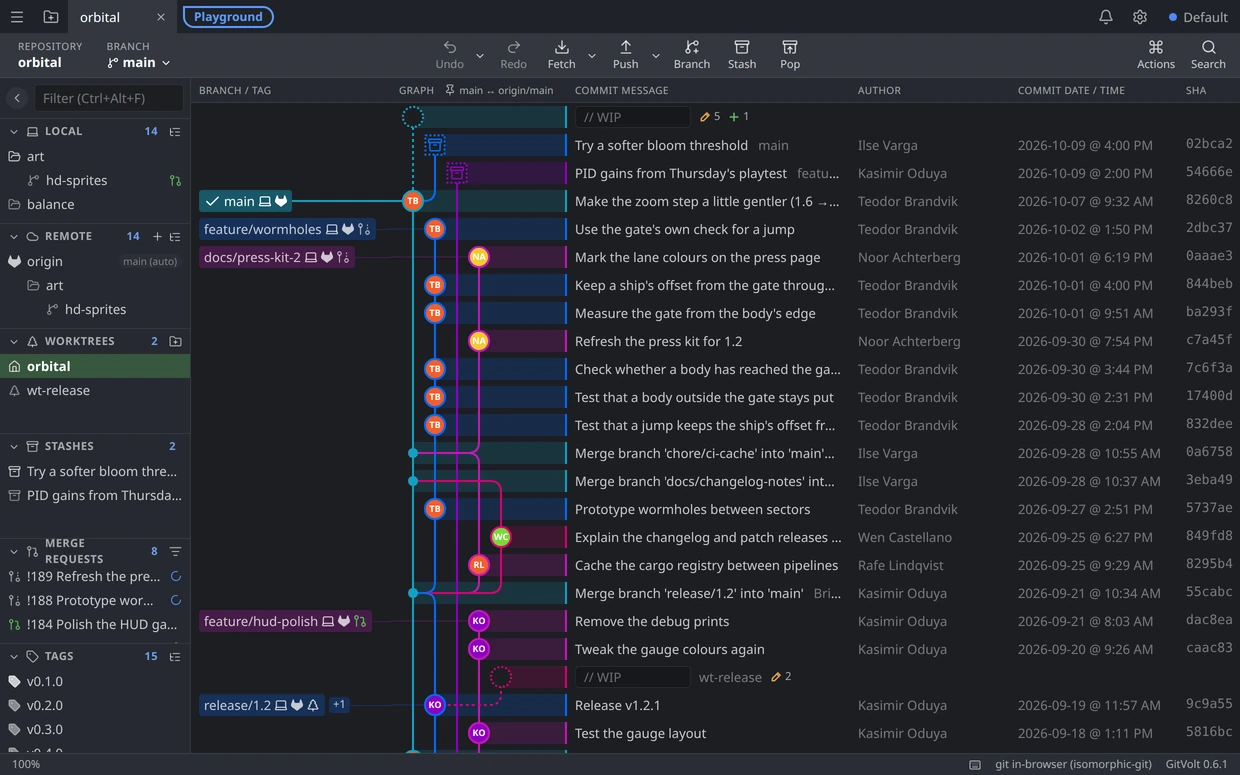Push commits with the Push icon
Viewport: 1240px width, 775px height.
pos(626,47)
